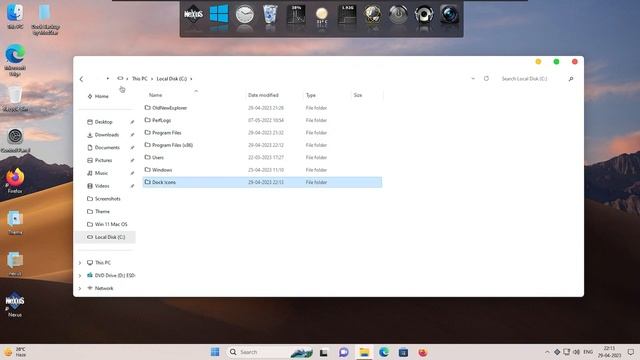Open the Windows Start button on the taskbar

[215, 352]
